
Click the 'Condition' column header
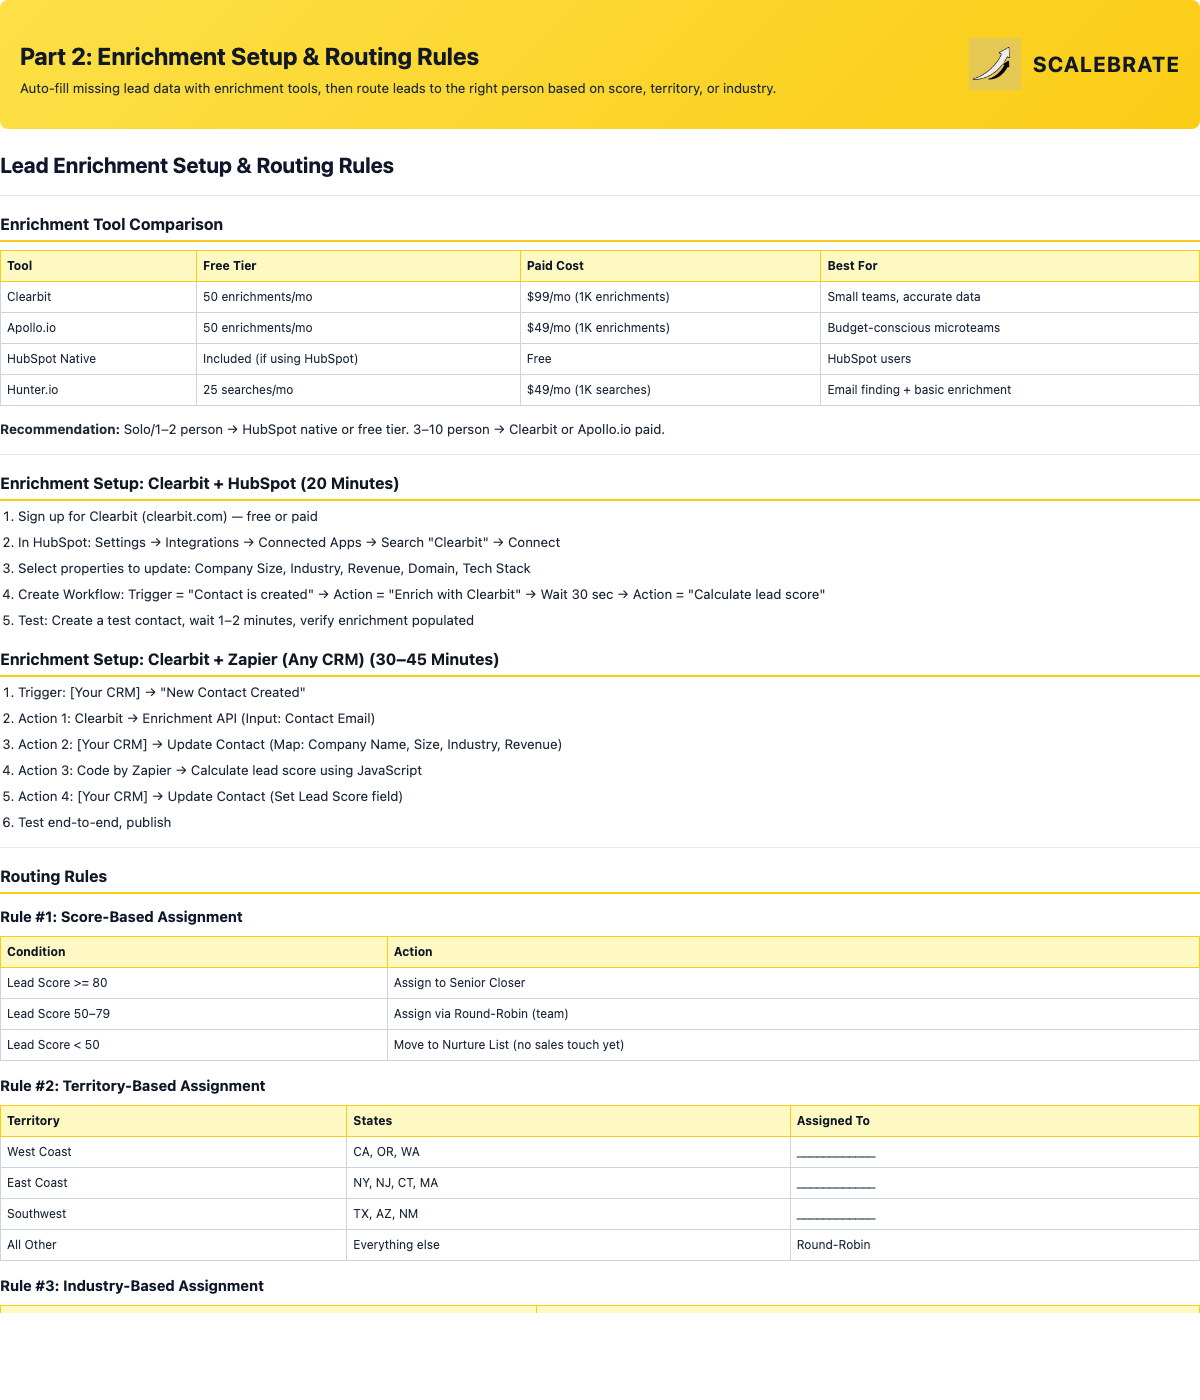tap(194, 952)
